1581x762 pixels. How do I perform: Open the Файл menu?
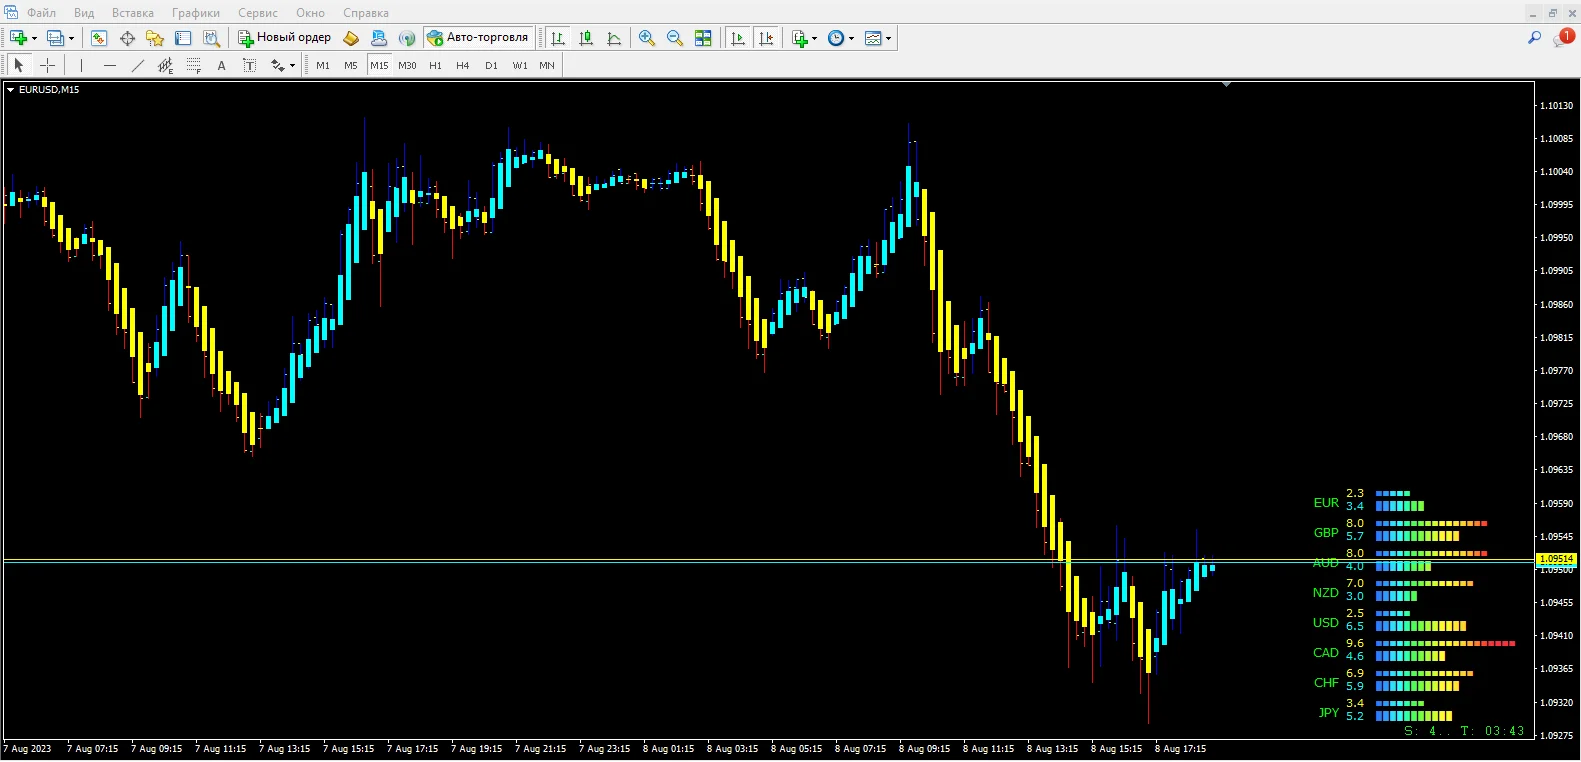point(41,13)
